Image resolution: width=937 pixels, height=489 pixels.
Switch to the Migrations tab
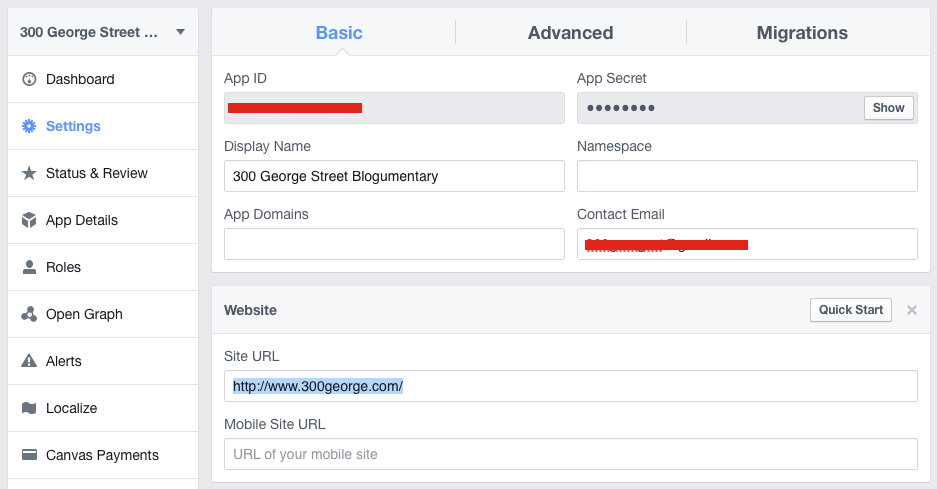(x=802, y=32)
